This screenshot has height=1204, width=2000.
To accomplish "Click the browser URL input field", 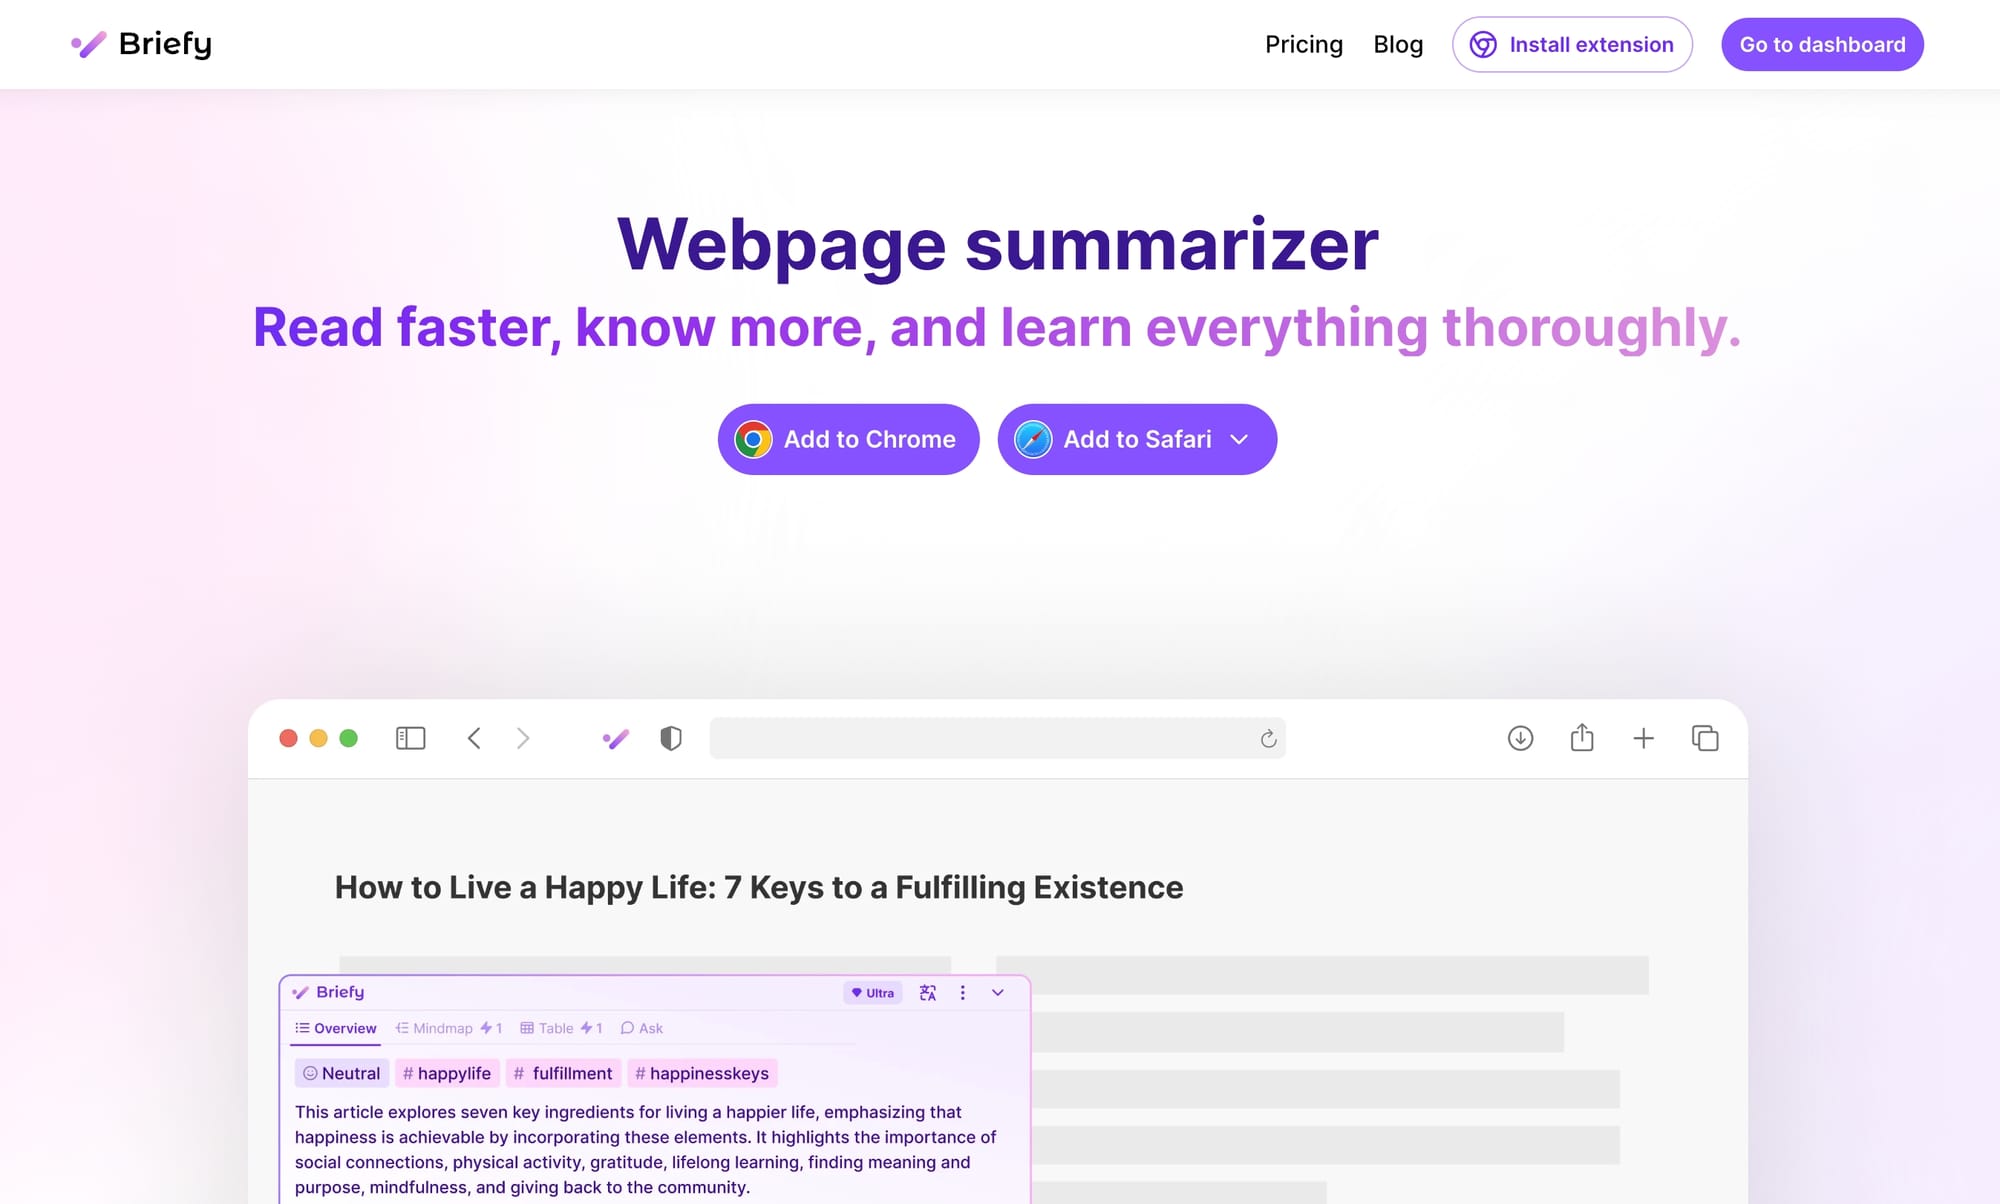I will 996,738.
